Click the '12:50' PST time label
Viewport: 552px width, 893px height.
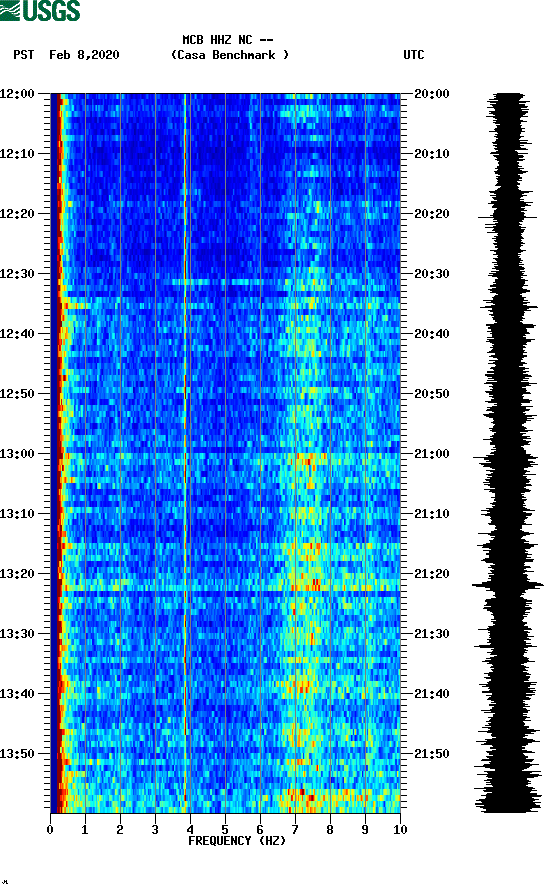click(17, 394)
